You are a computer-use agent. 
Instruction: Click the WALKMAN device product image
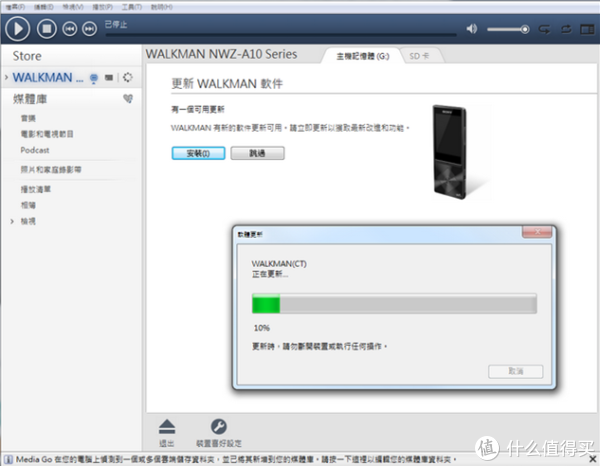(x=450, y=152)
